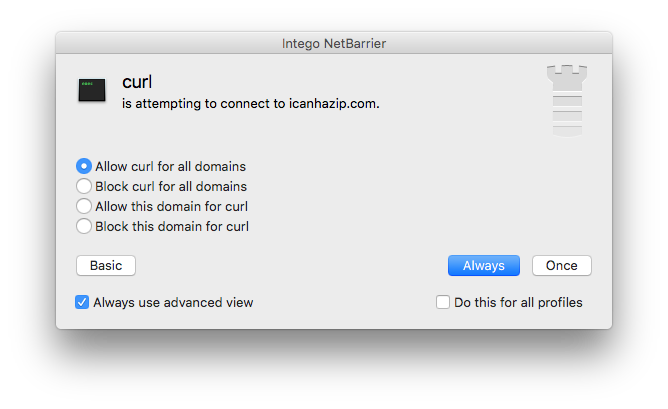Click the "Block curl for all domains" label text
This screenshot has width=668, height=409.
pos(171,186)
